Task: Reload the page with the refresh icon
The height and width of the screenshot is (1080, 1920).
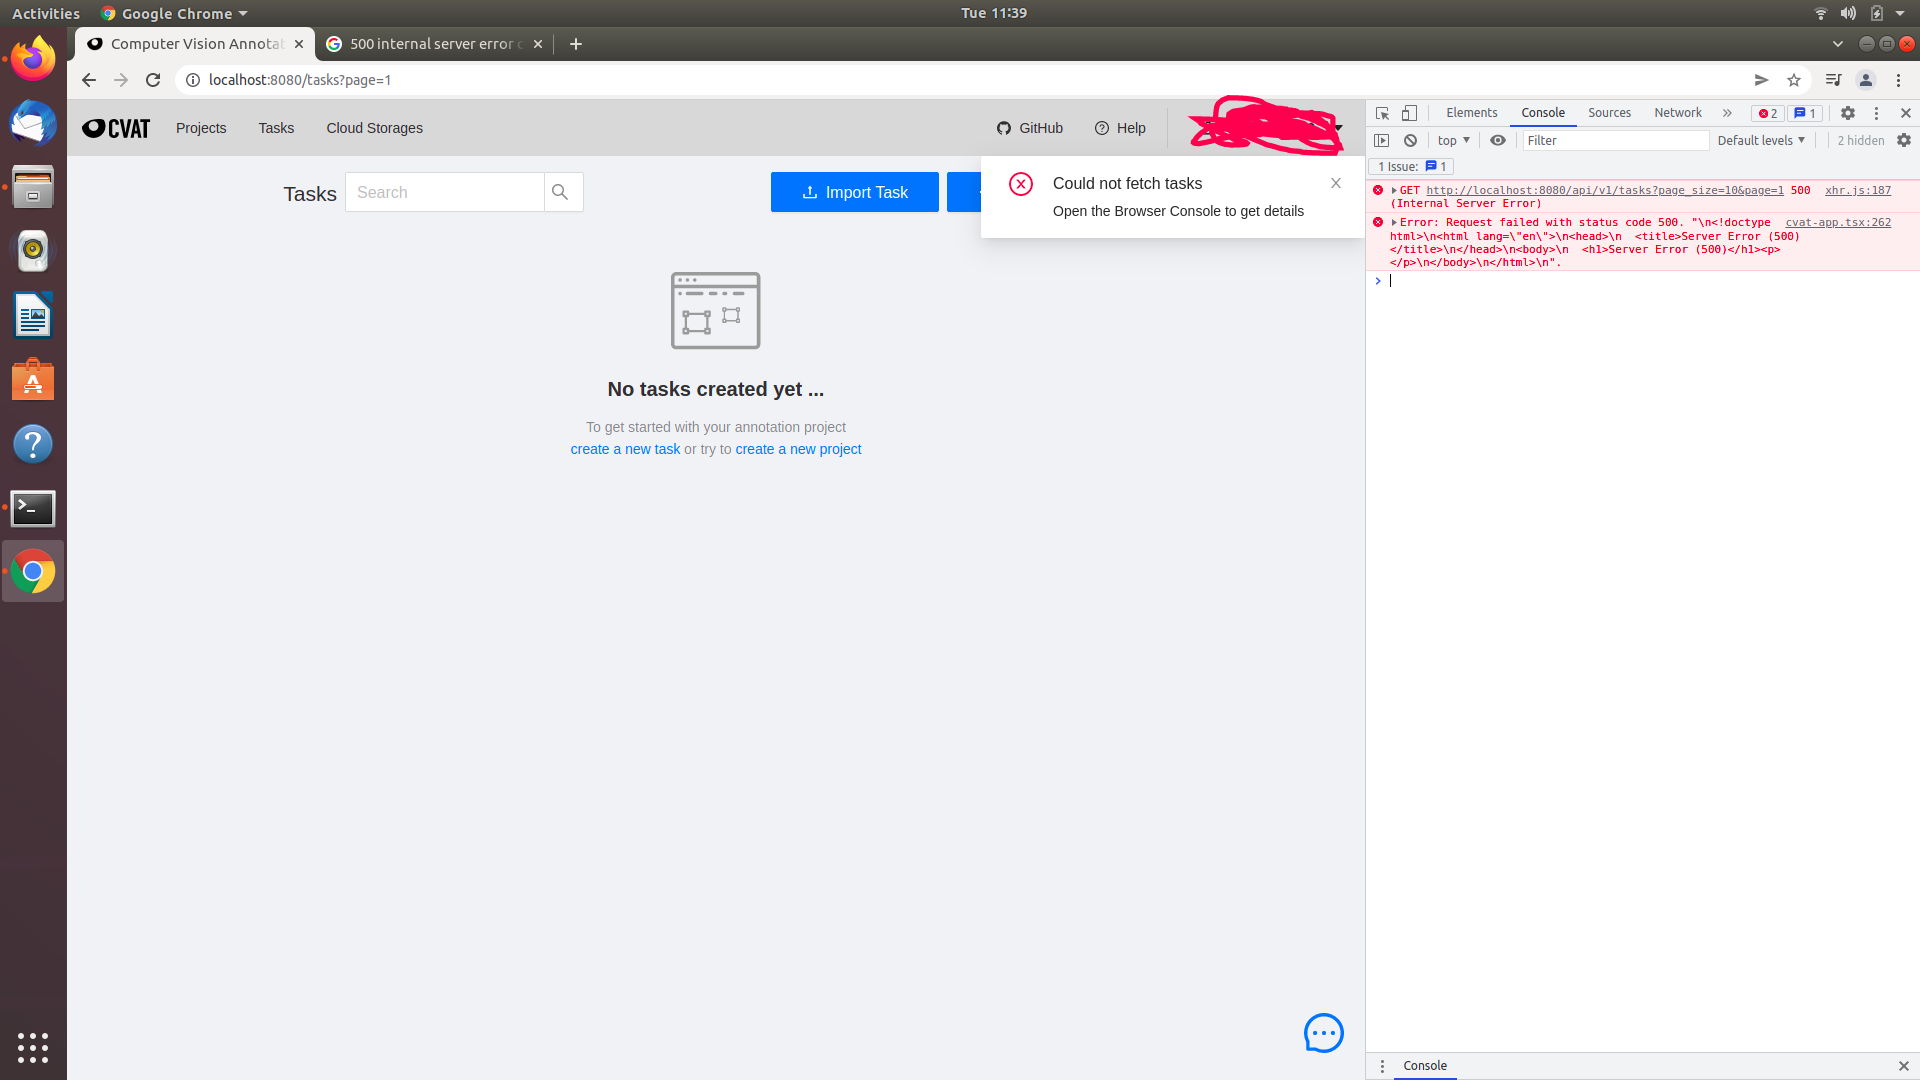Action: pos(153,80)
